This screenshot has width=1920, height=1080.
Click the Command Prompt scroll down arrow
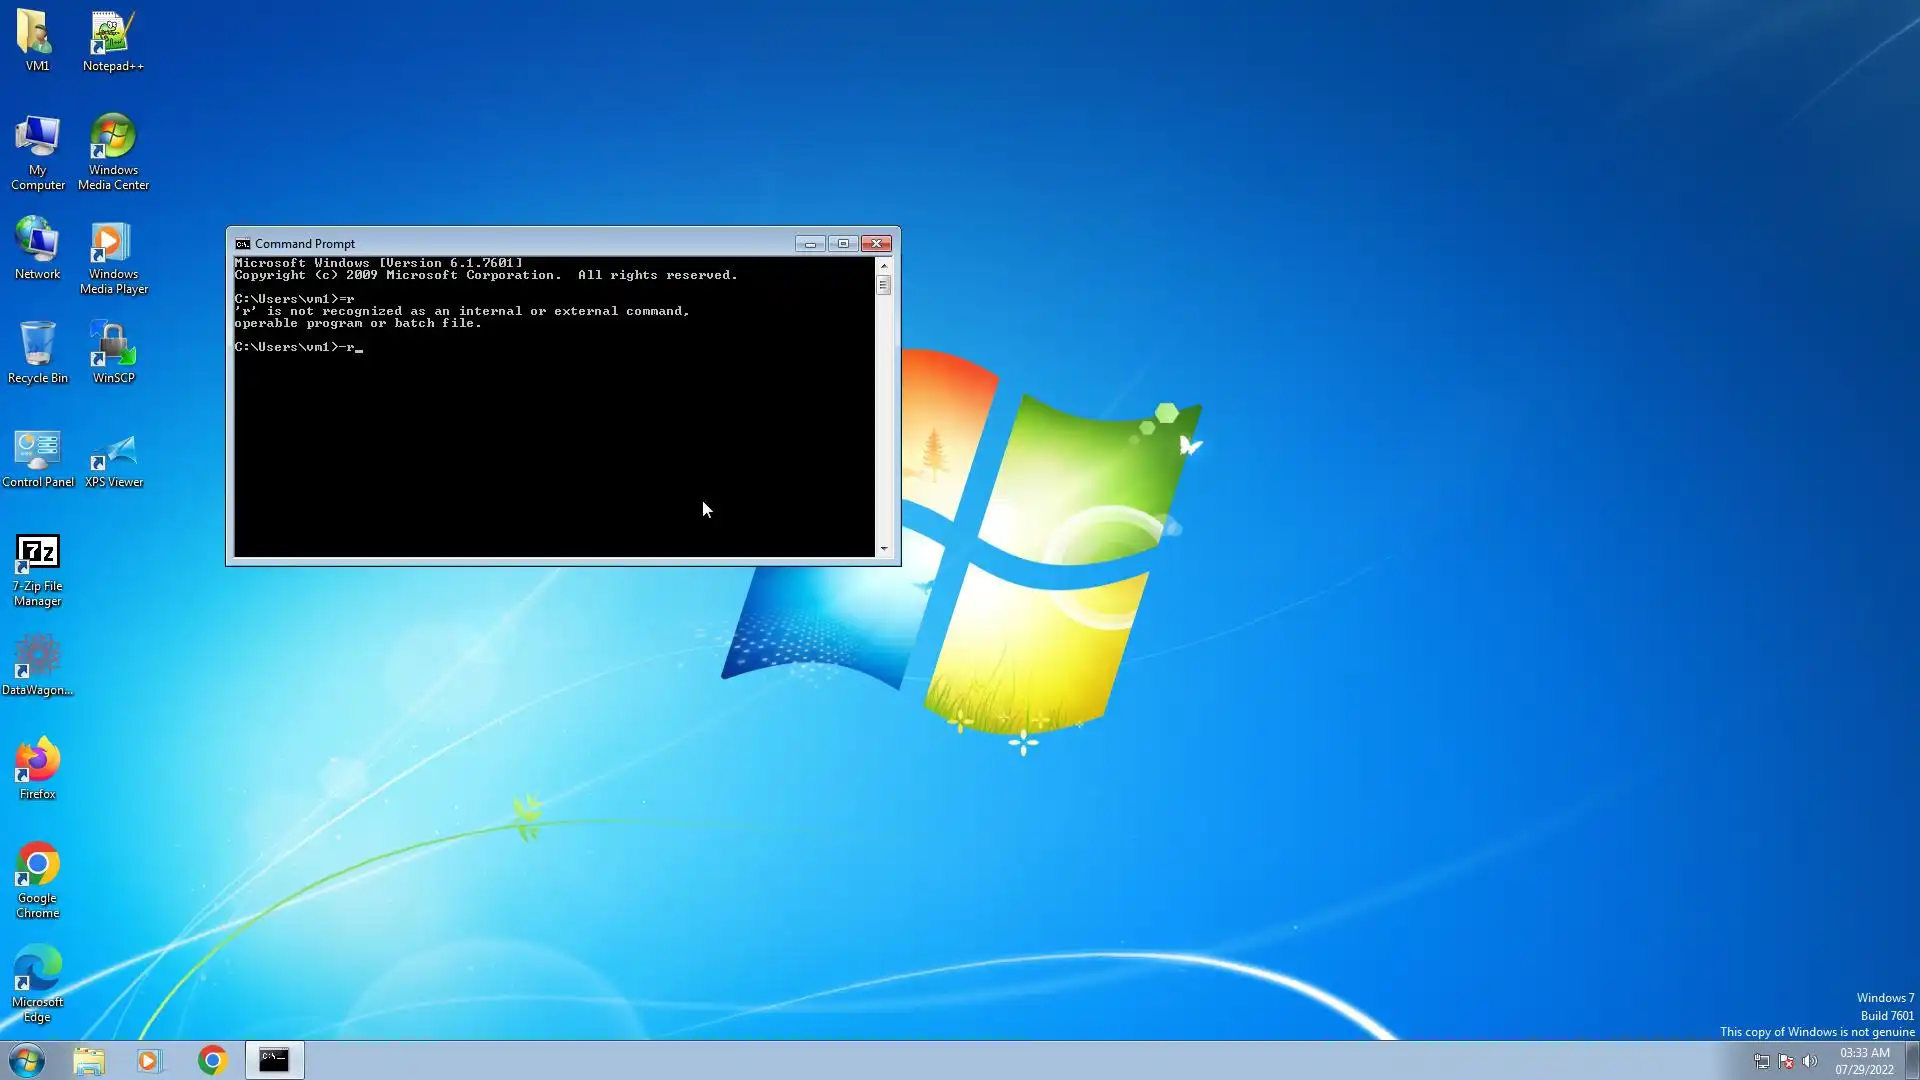coord(883,549)
